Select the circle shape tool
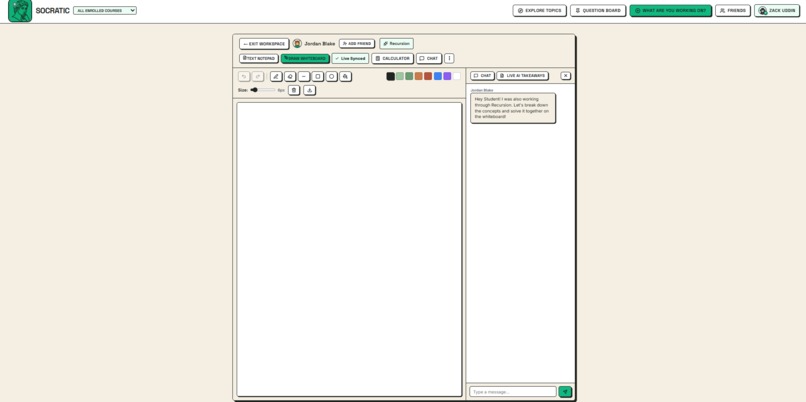 [x=332, y=77]
